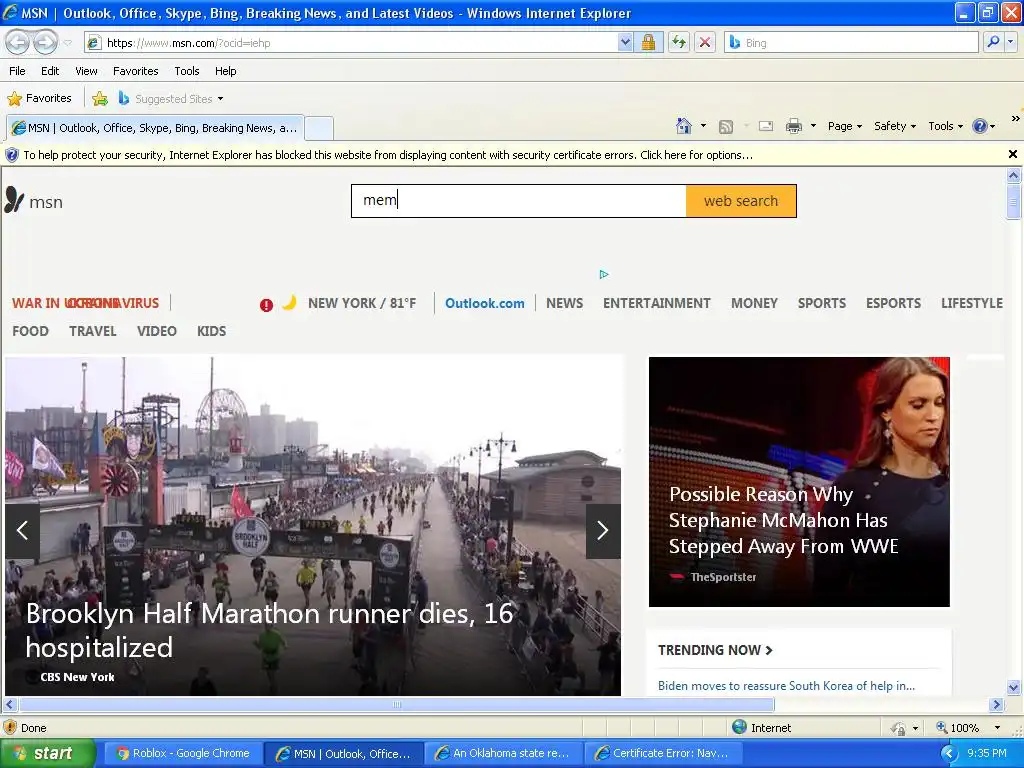Open the File menu
The image size is (1024, 768).
[18, 71]
